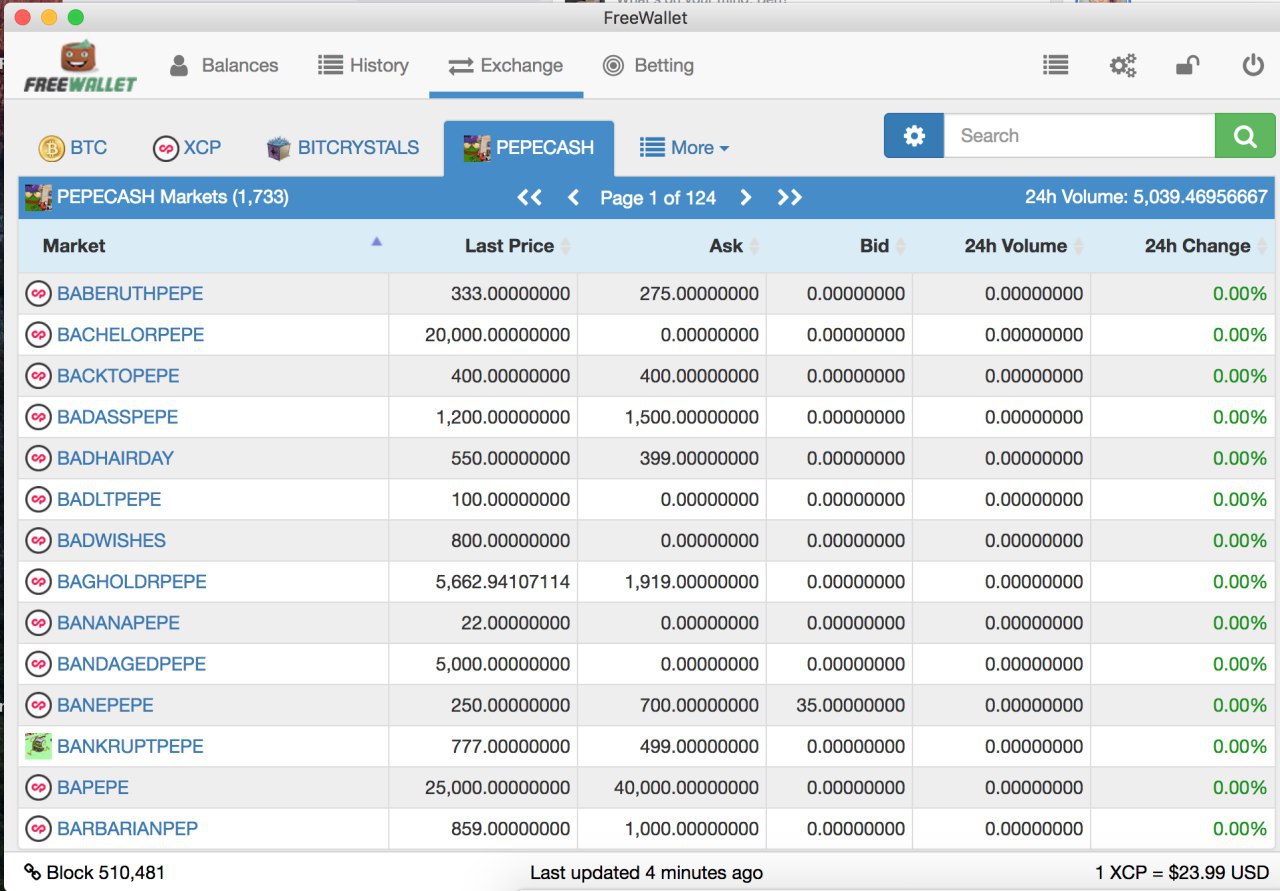Viewport: 1280px width, 891px height.
Task: Click BAPEPE asset icon
Action: pos(38,787)
